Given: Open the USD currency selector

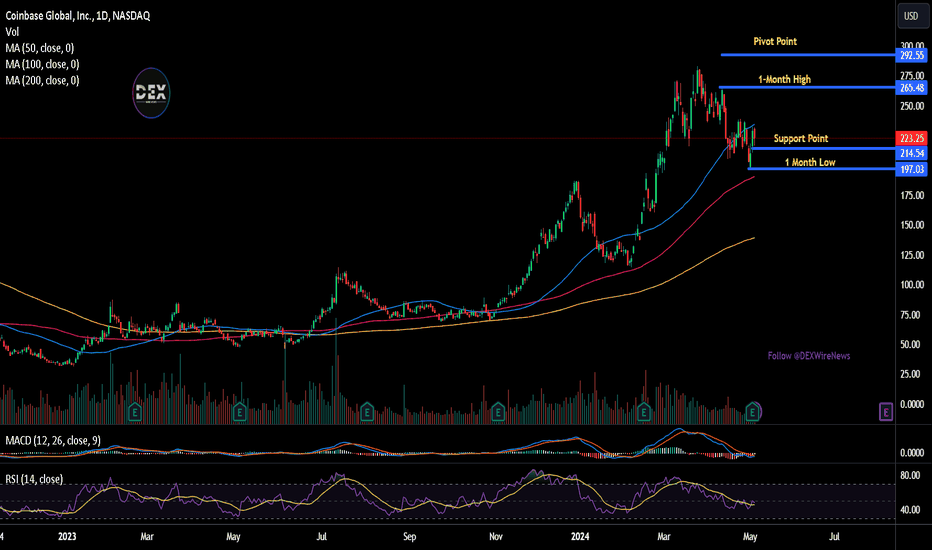Looking at the screenshot, I should click(x=912, y=16).
